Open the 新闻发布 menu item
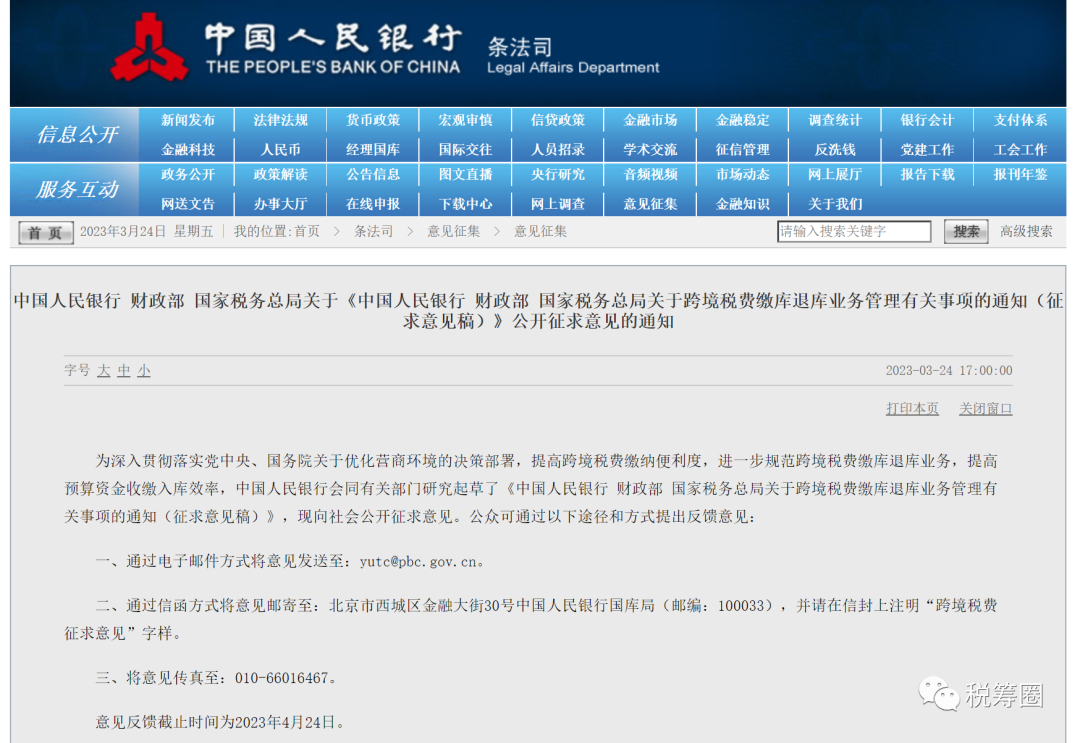The image size is (1080, 743). (x=187, y=121)
